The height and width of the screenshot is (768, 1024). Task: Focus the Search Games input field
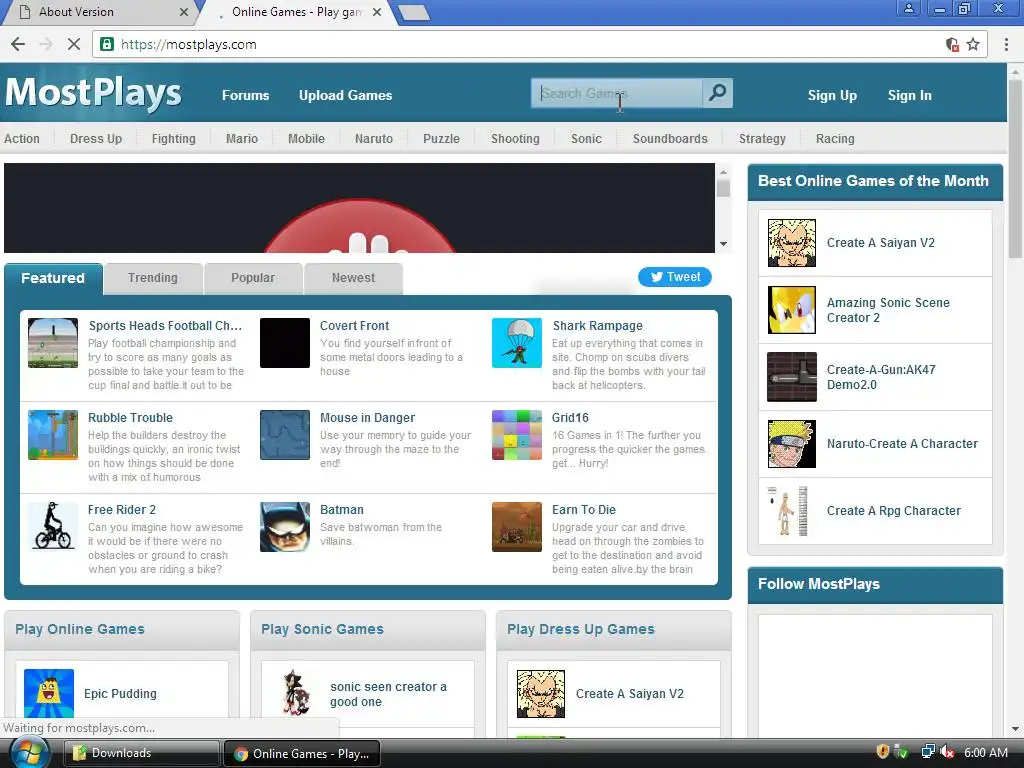pos(617,93)
